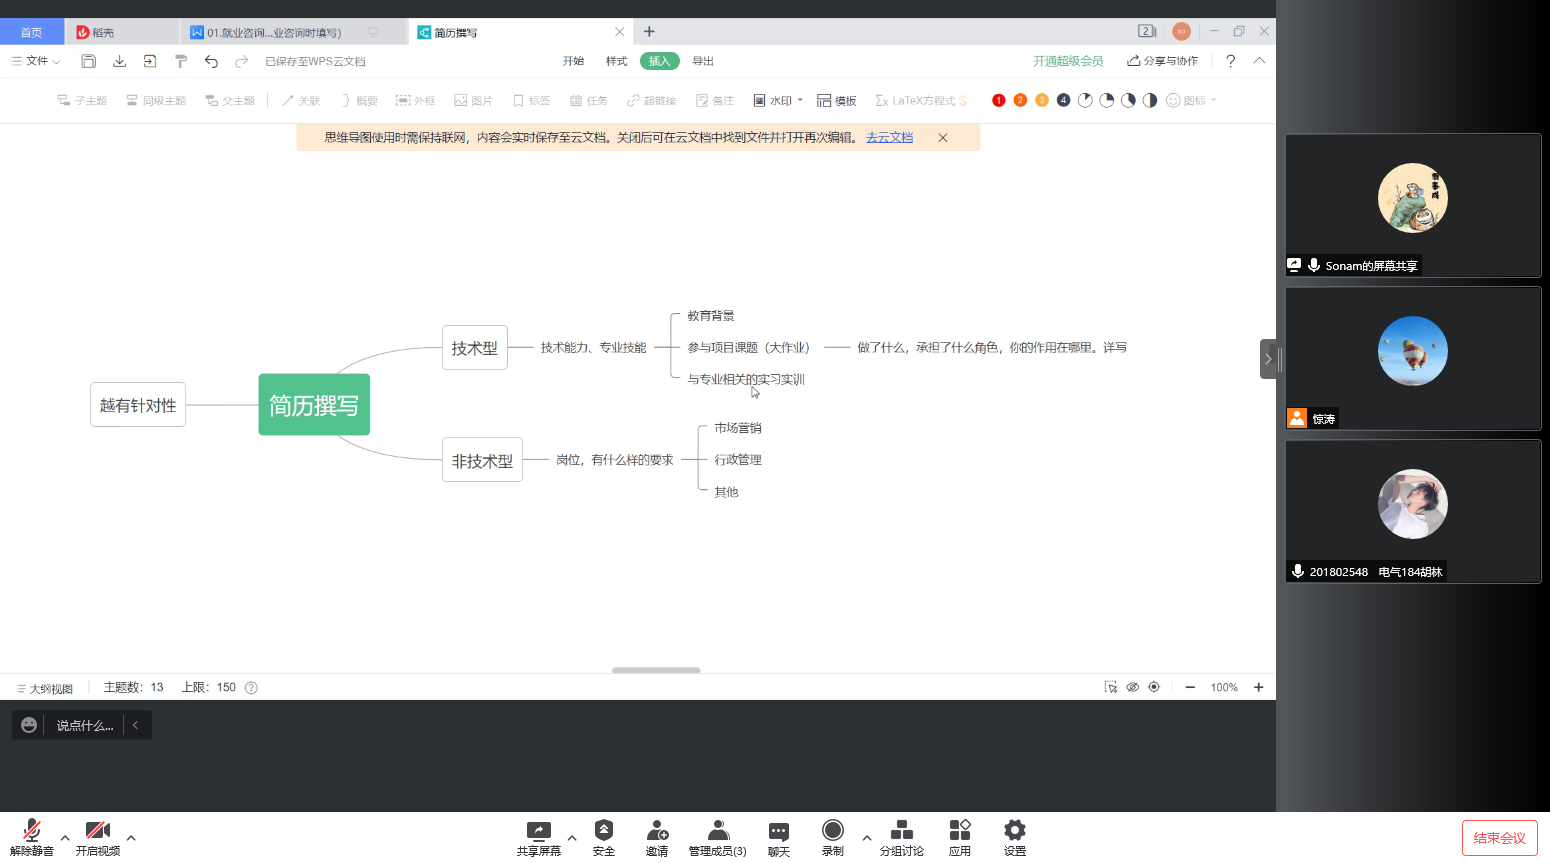
Task: Click the save icon in the WPS toolbar
Action: [x=88, y=61]
